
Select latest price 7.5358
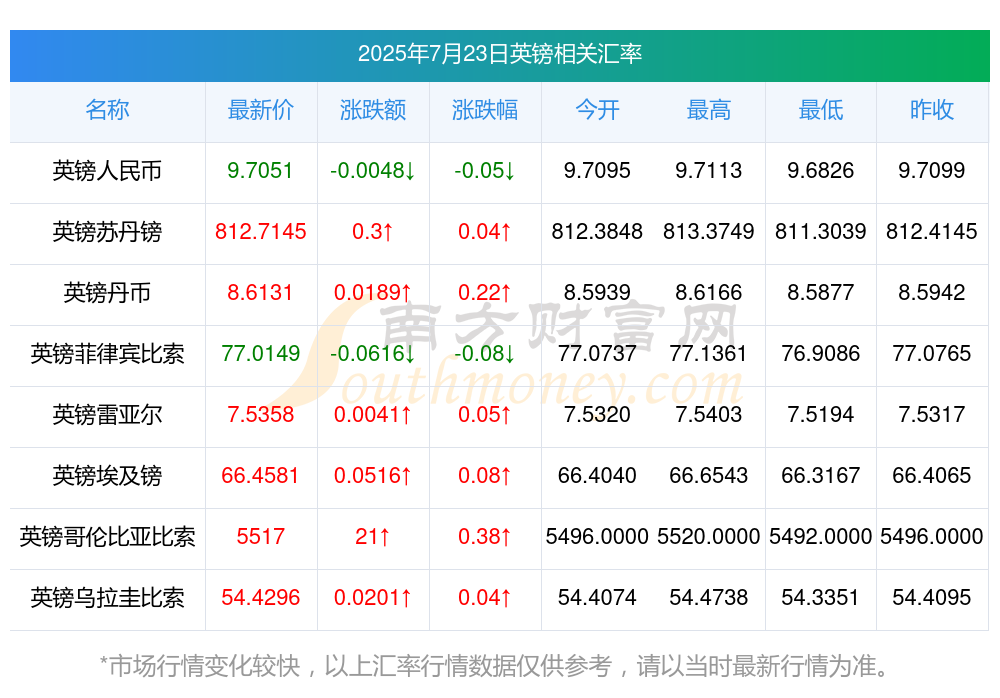click(260, 415)
